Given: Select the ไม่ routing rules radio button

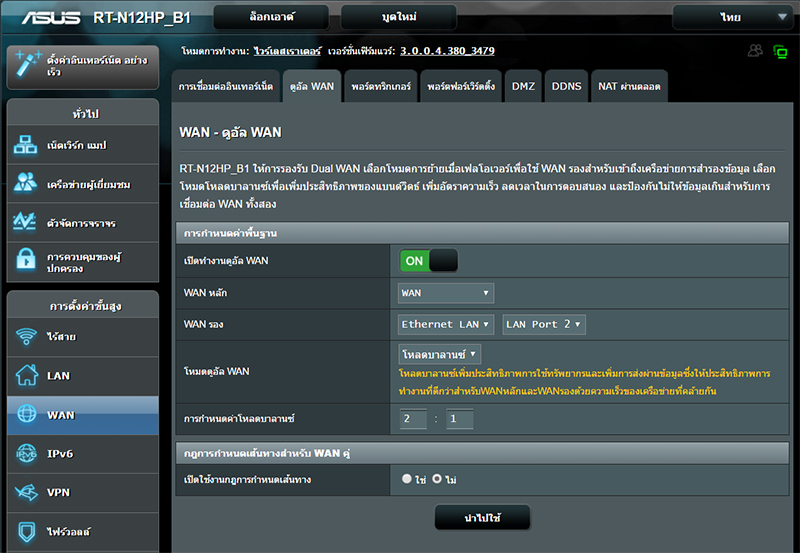Looking at the screenshot, I should pos(437,479).
